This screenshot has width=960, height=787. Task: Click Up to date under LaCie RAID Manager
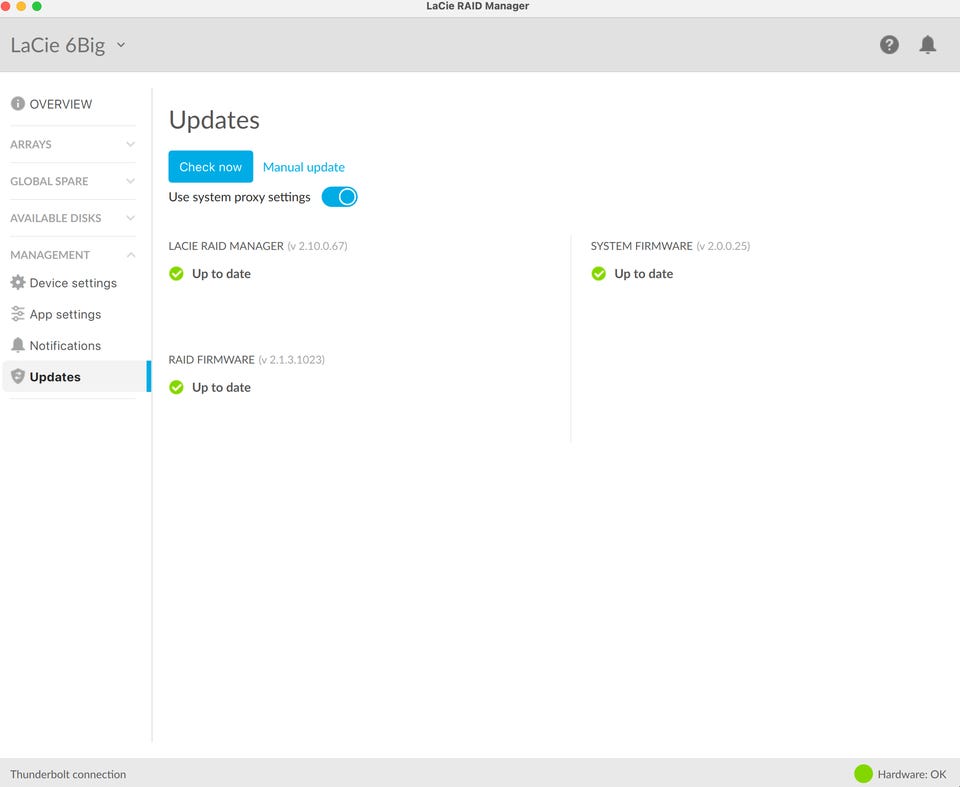pyautogui.click(x=221, y=274)
